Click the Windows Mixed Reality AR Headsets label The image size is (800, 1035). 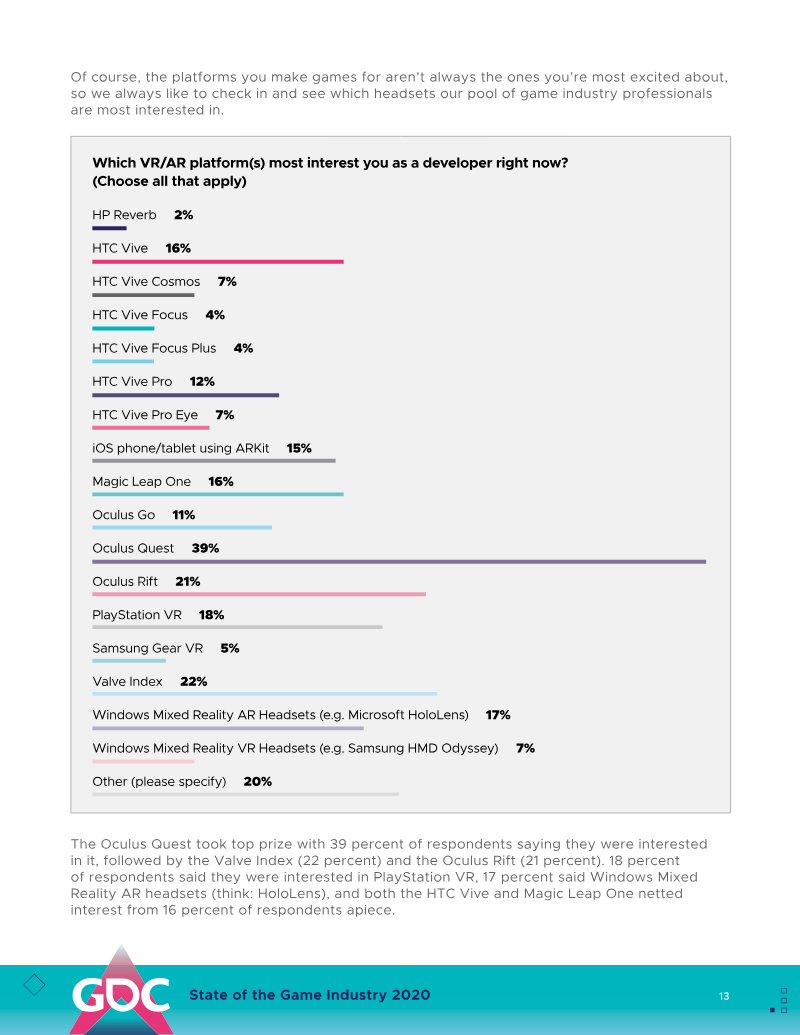point(280,715)
